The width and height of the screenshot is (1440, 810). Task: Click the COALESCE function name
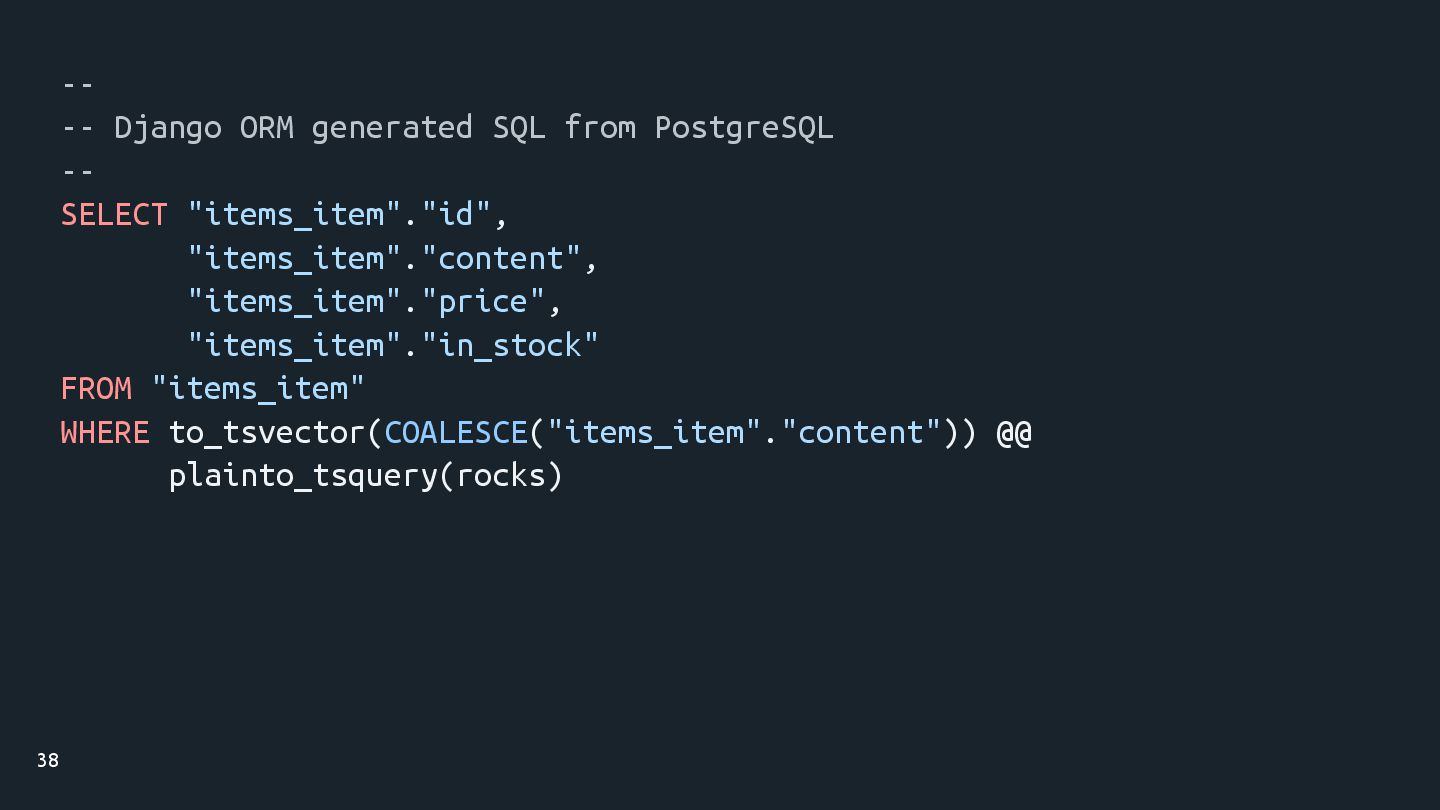pos(455,432)
